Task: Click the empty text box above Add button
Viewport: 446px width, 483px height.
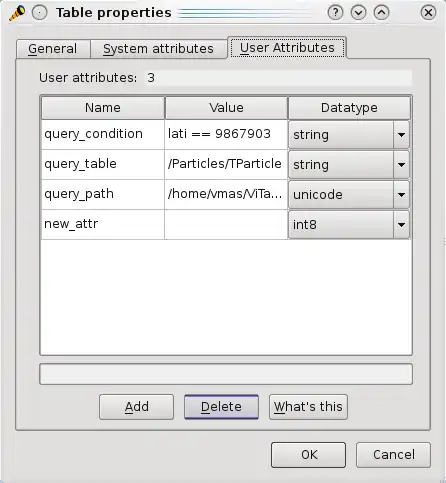Action: coord(226,374)
